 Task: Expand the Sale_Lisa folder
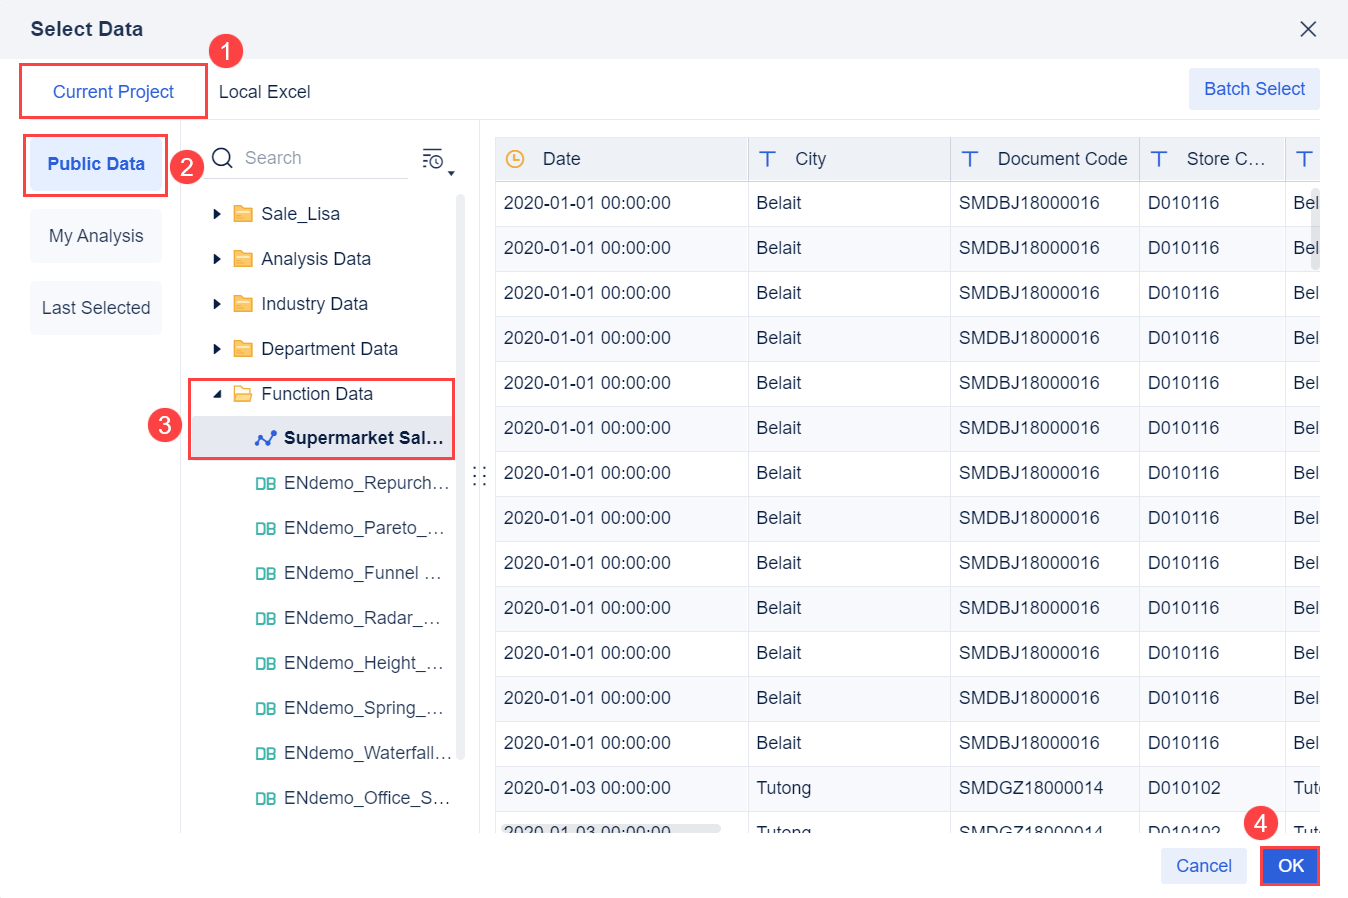pos(216,213)
